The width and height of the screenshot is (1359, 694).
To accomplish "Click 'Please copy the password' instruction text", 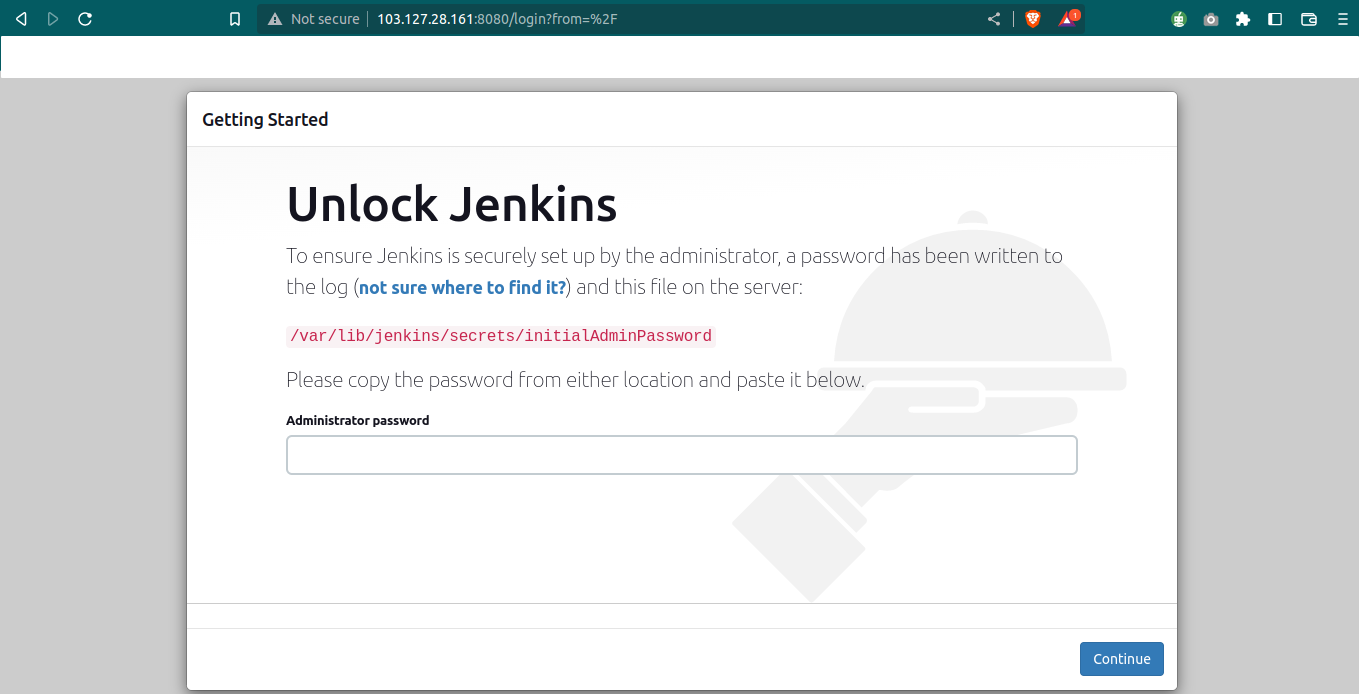I will tap(575, 380).
